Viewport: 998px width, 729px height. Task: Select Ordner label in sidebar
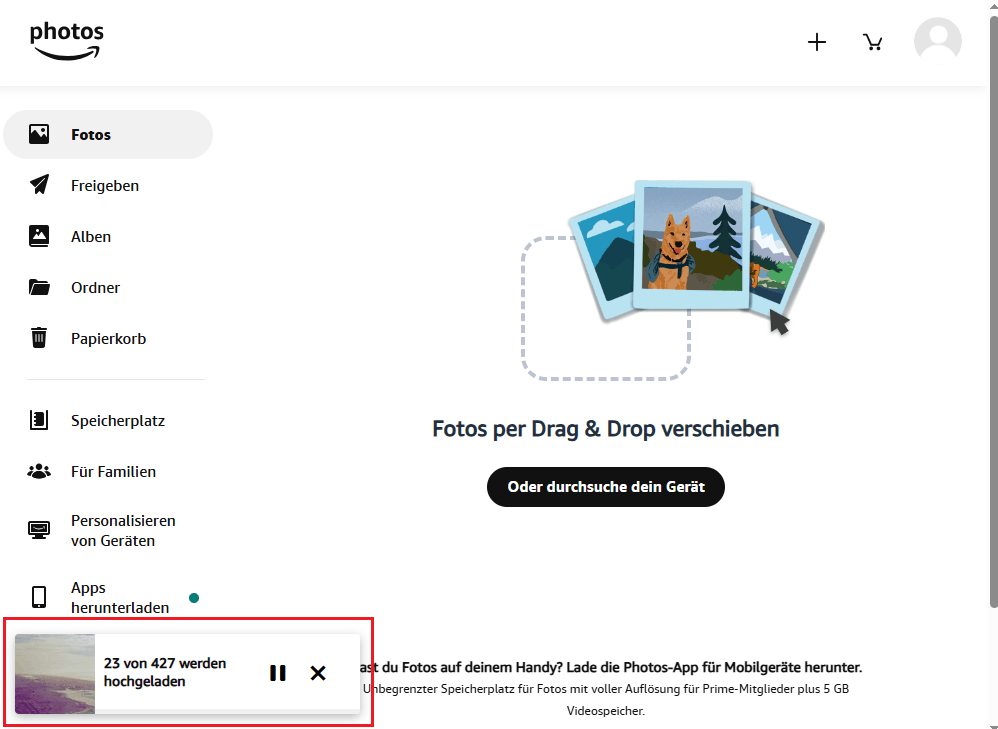(95, 288)
